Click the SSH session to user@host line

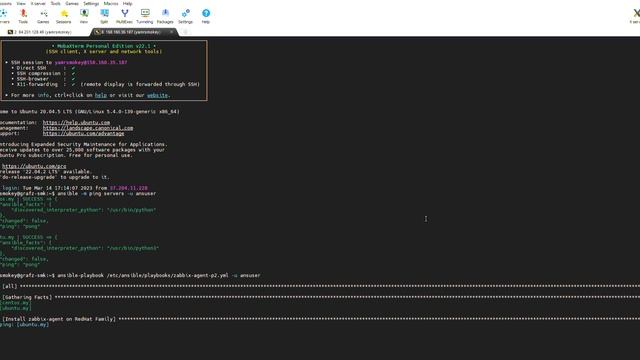66,62
